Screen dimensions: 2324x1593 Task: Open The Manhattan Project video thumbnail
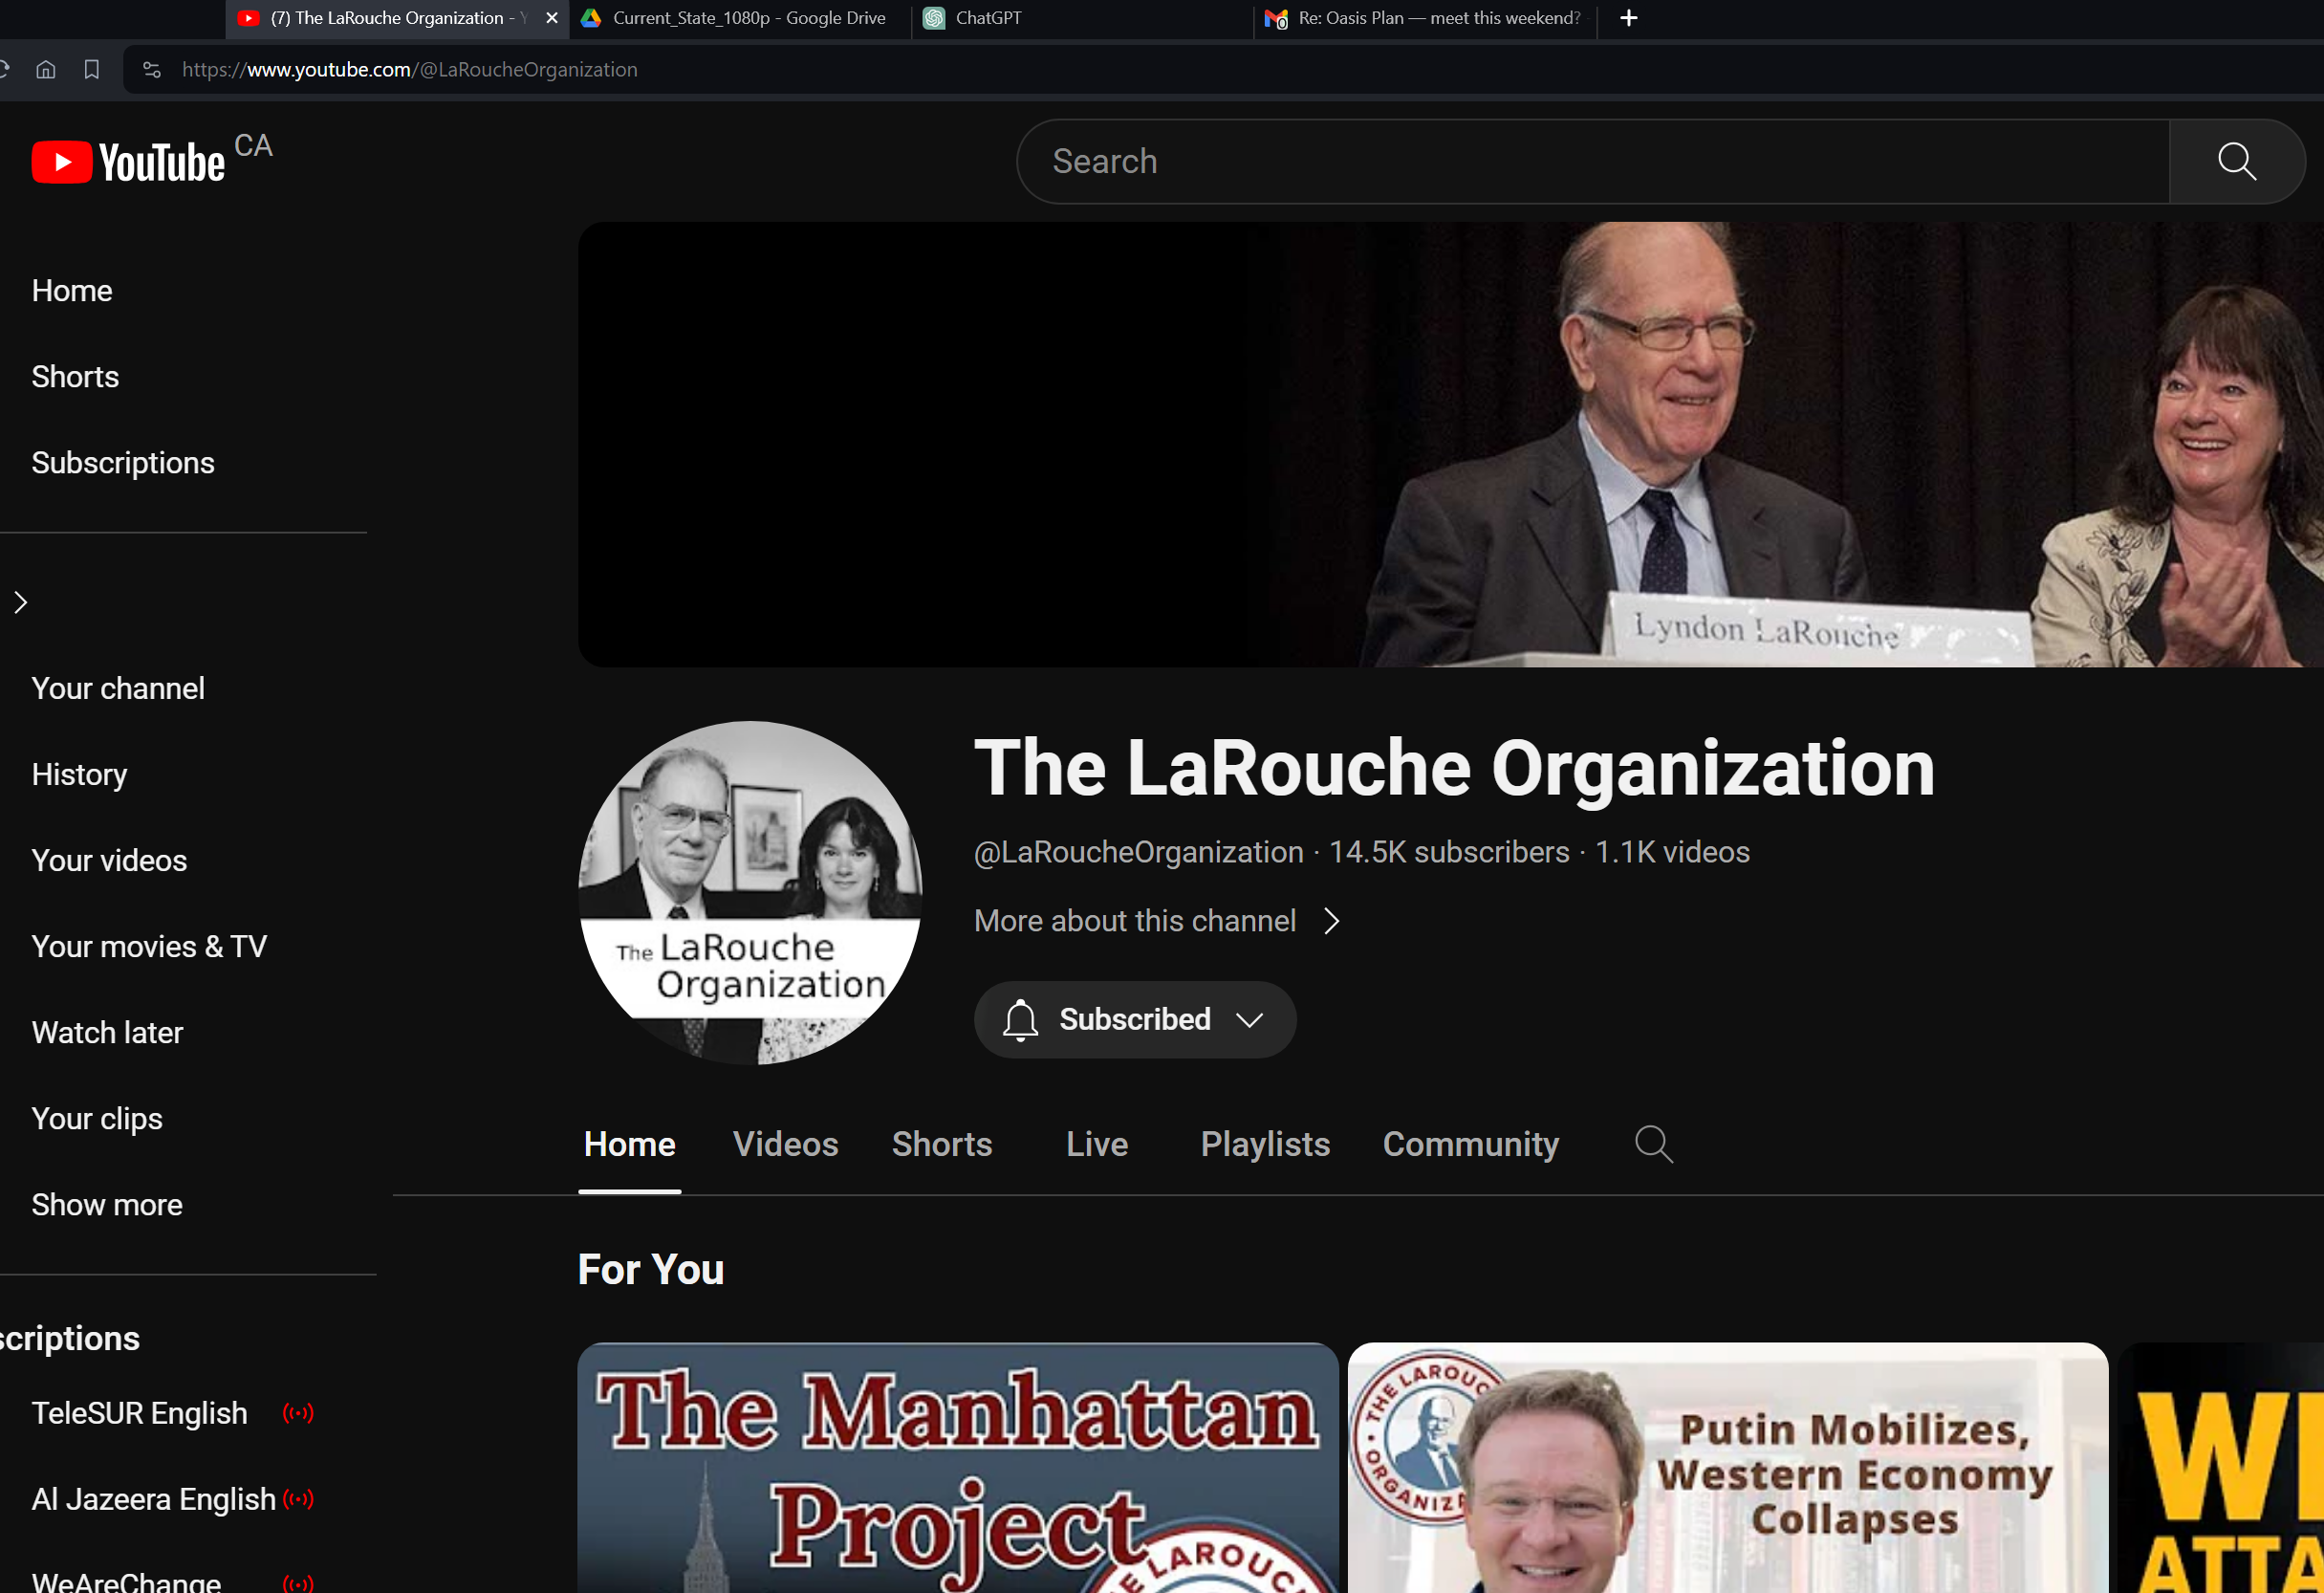[958, 1468]
